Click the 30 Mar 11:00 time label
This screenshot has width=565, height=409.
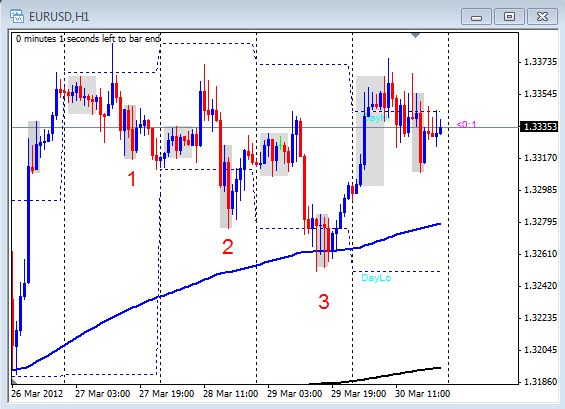(x=423, y=394)
